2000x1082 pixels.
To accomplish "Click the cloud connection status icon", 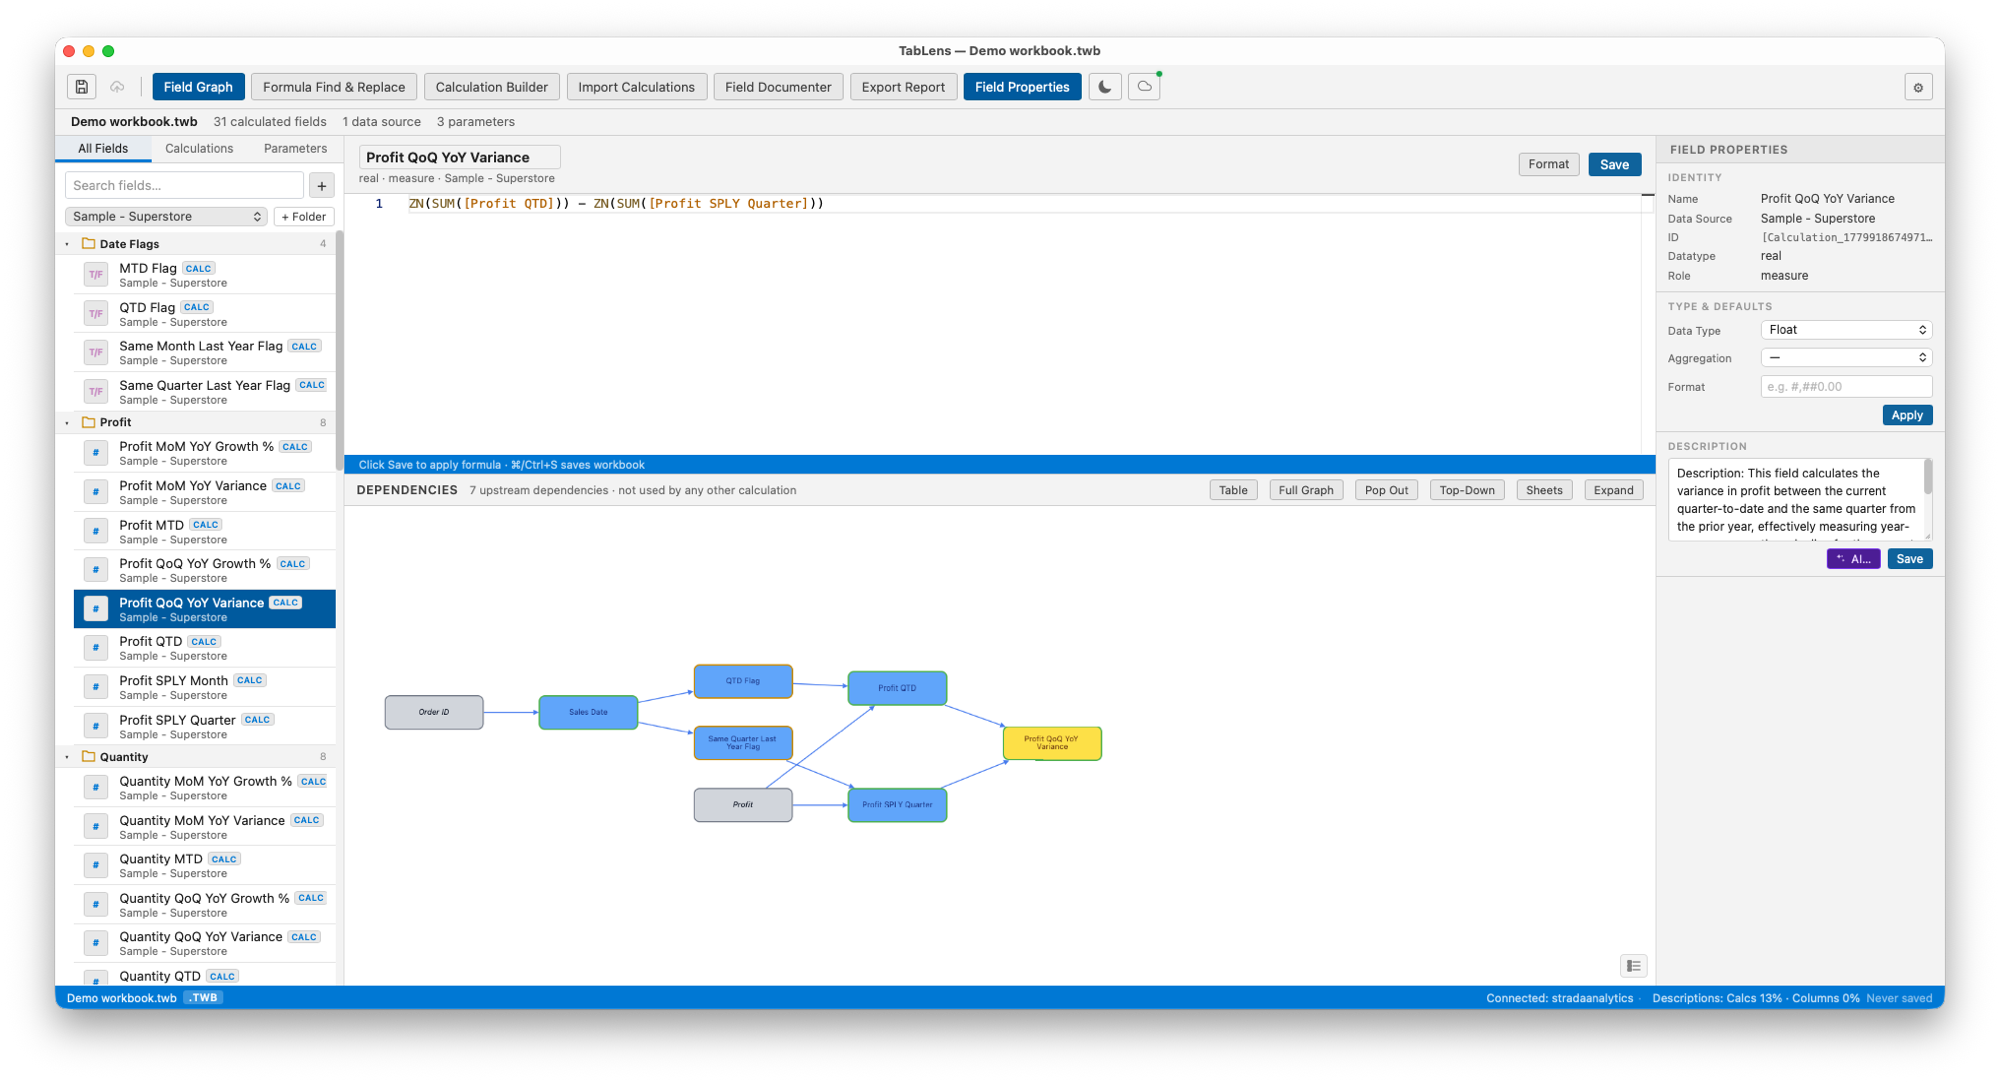I will [1144, 87].
